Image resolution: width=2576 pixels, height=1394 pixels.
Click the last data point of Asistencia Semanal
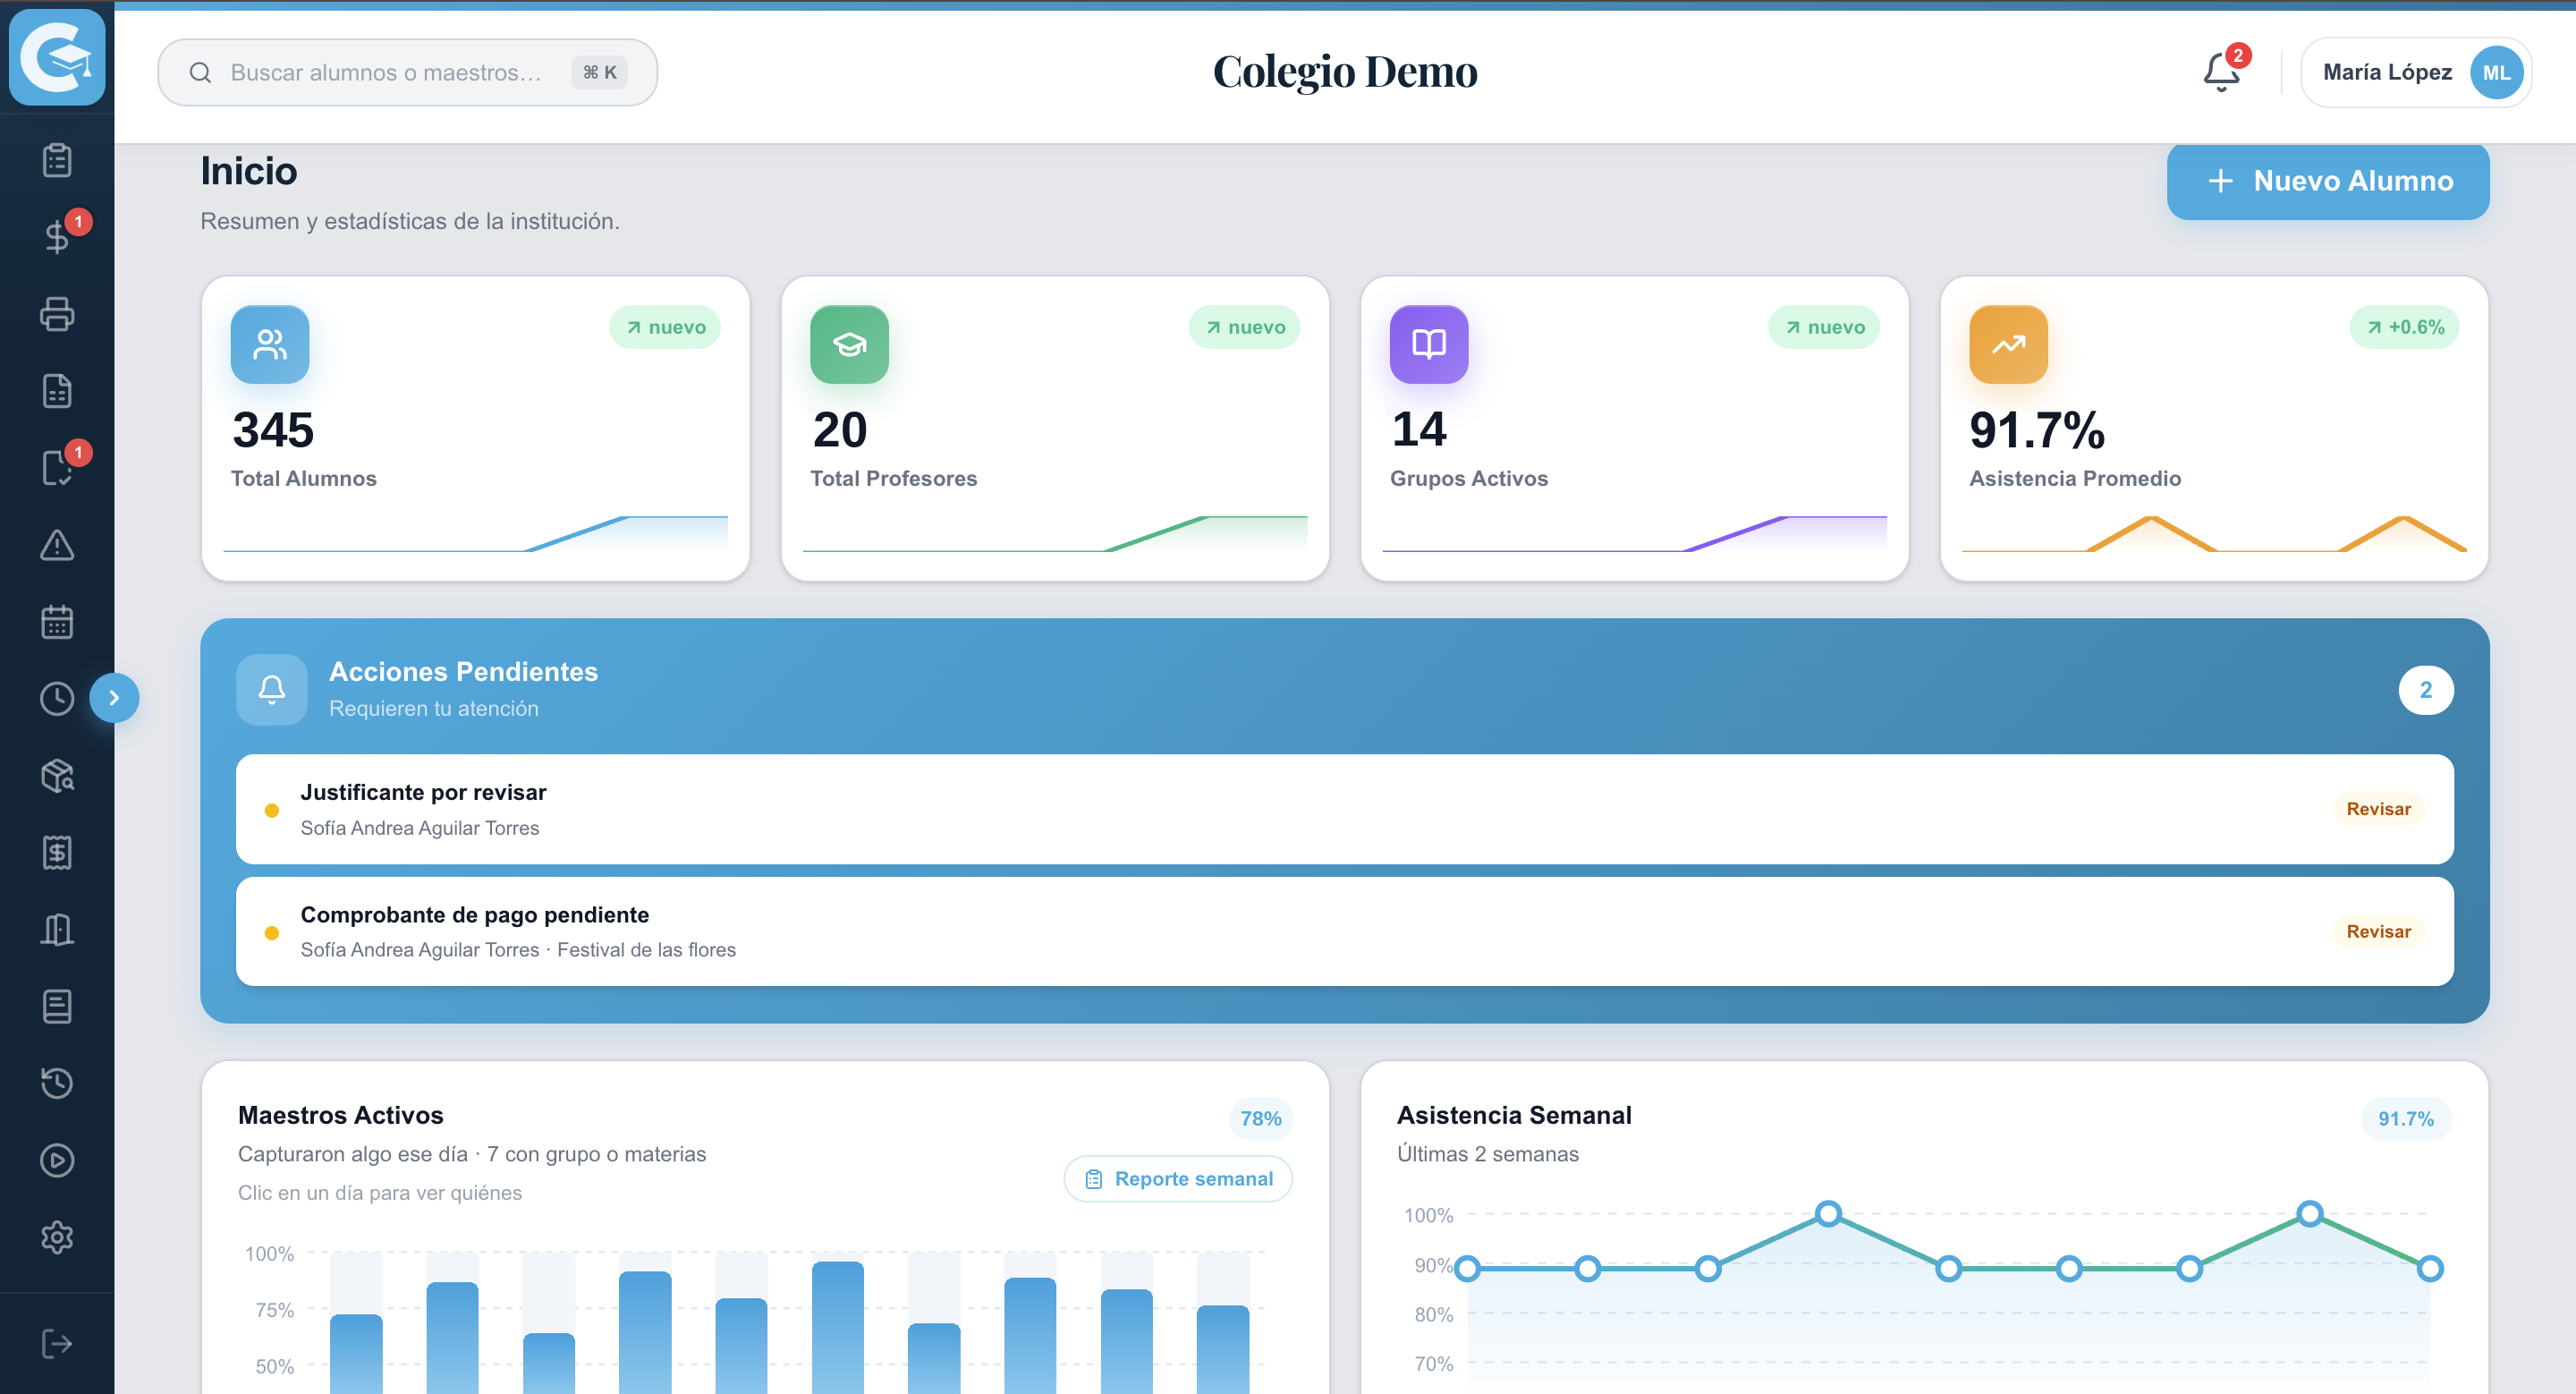(2430, 1269)
